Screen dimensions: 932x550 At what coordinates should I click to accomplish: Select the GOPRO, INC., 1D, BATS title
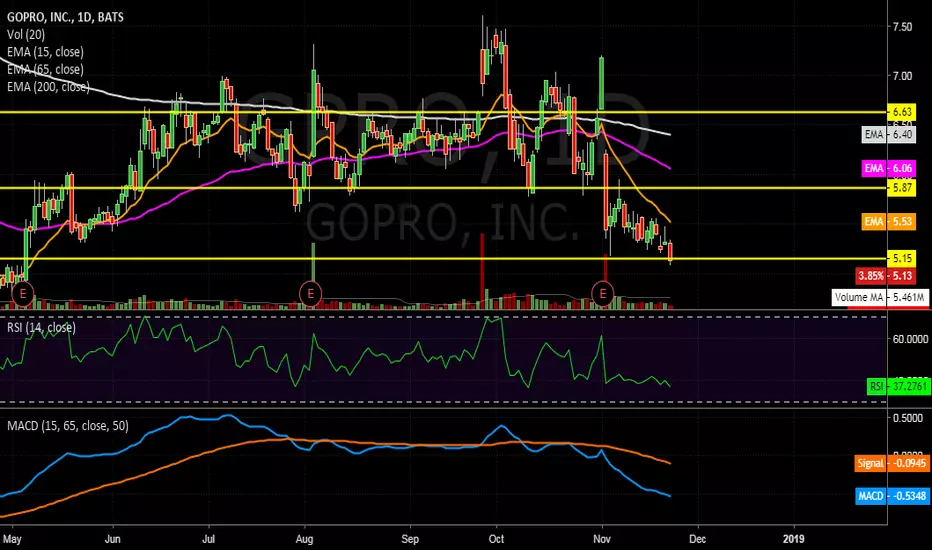point(65,17)
